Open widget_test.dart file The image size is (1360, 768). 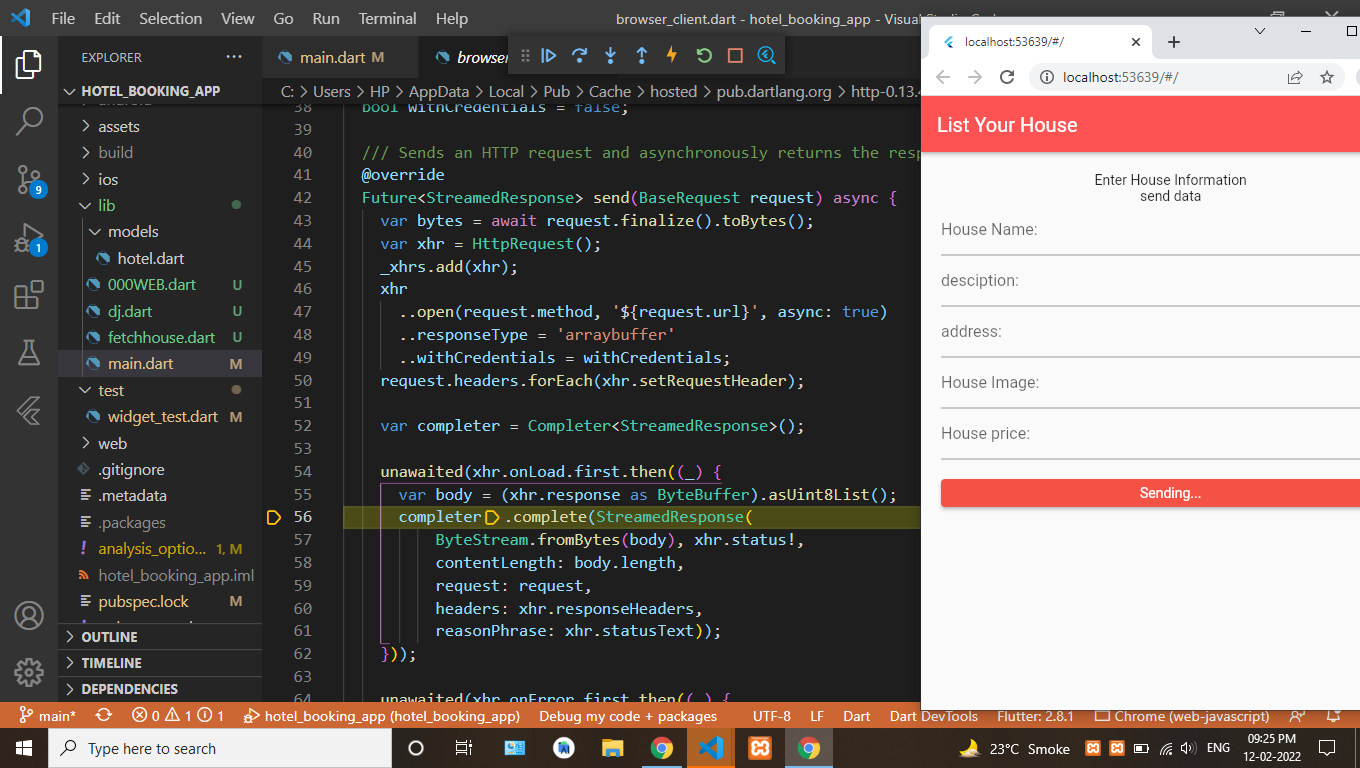point(163,417)
